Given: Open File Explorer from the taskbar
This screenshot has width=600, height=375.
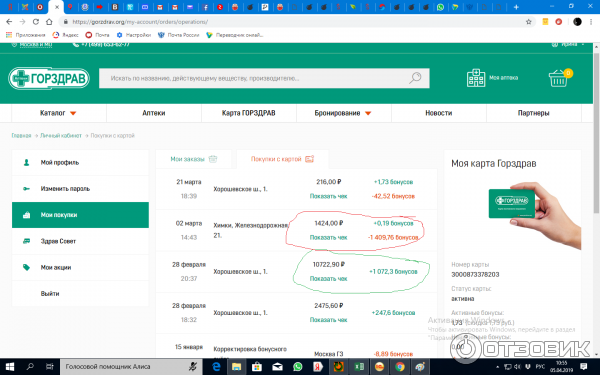Looking at the screenshot, I should pos(236,367).
